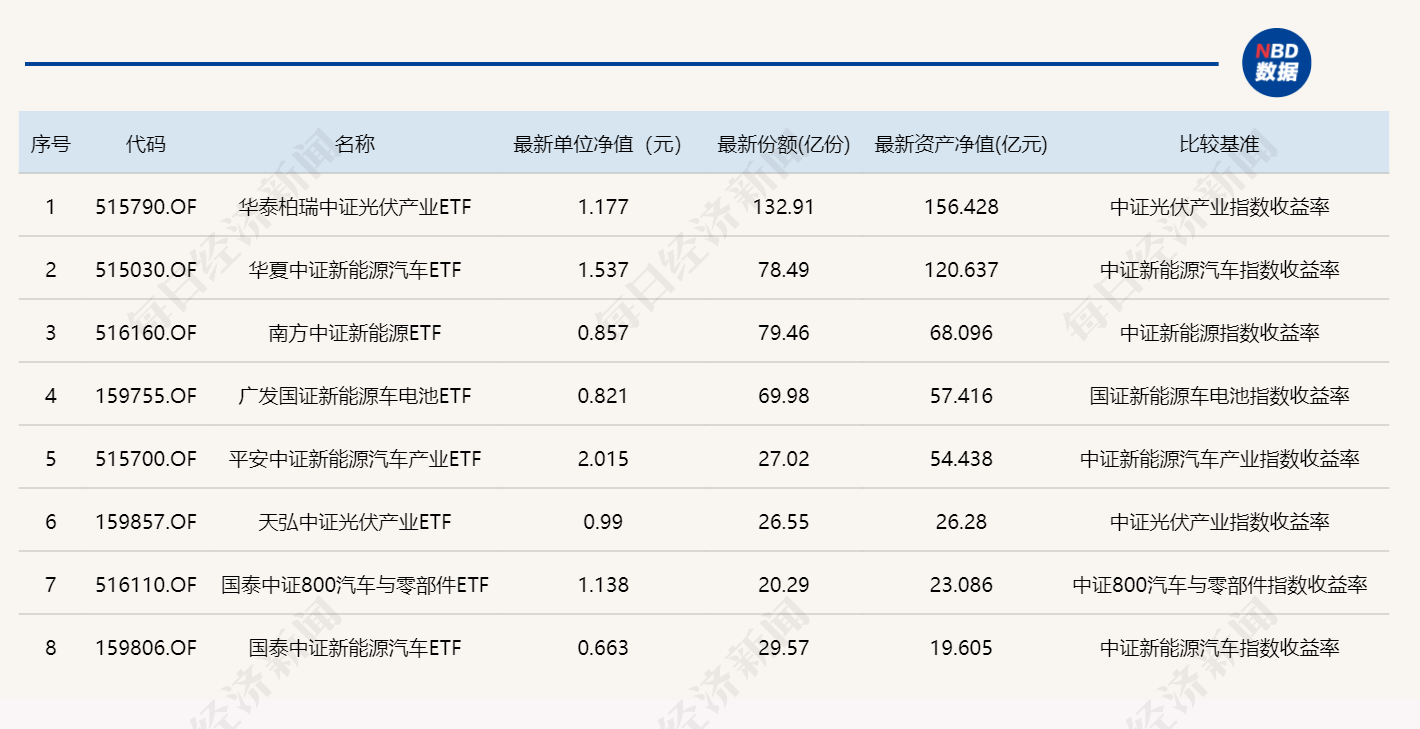Screen dimensions: 1420x729
Task: Select code 516160.OF
Action: click(x=146, y=333)
